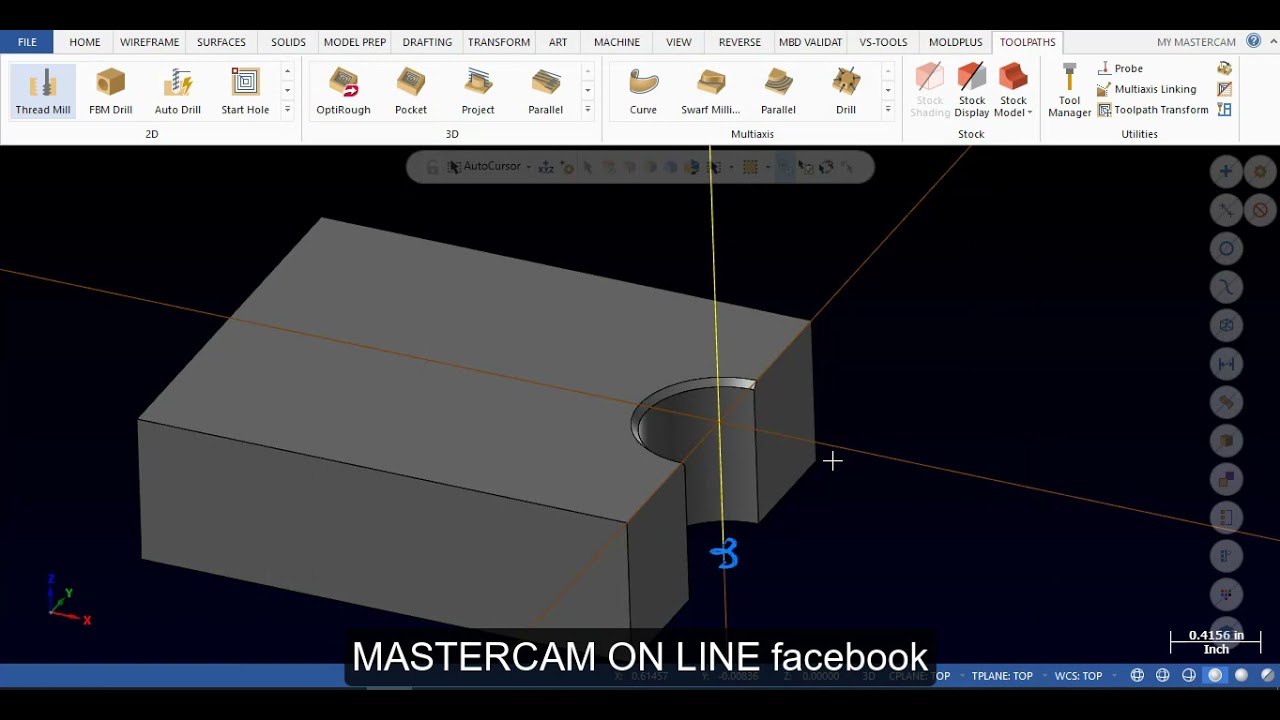This screenshot has width=1280, height=720.
Task: Click icon right of Toolpath Transform
Action: (1224, 110)
